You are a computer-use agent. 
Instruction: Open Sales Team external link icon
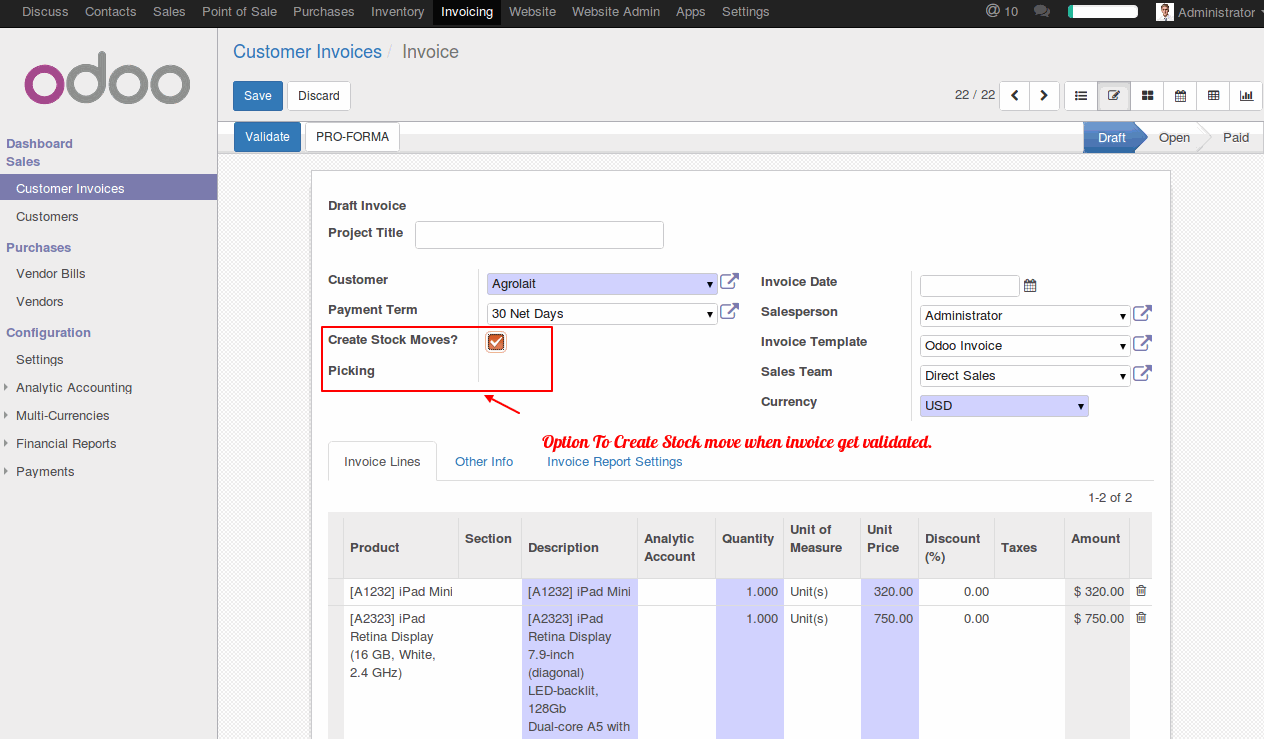coord(1142,374)
